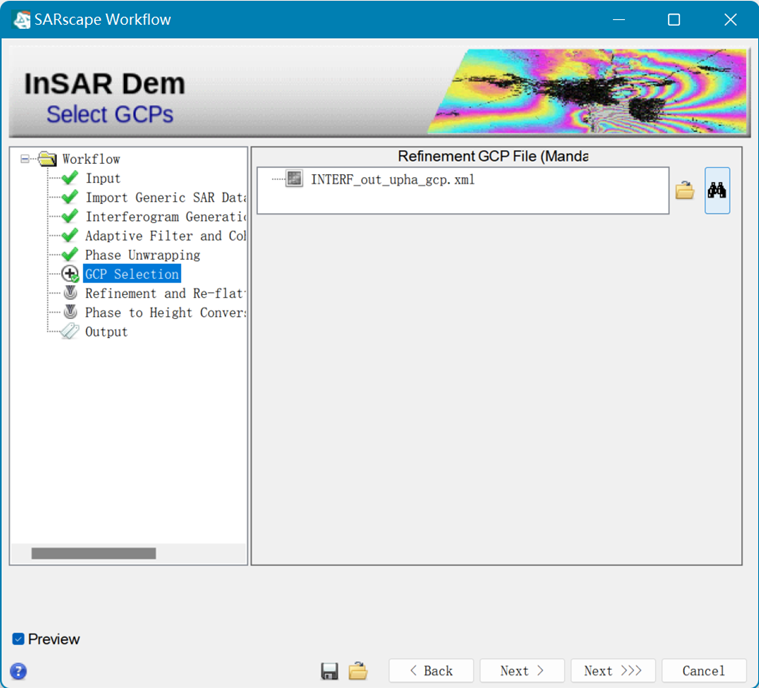Click the Next >>> button
Image resolution: width=759 pixels, height=688 pixels.
pyautogui.click(x=613, y=671)
